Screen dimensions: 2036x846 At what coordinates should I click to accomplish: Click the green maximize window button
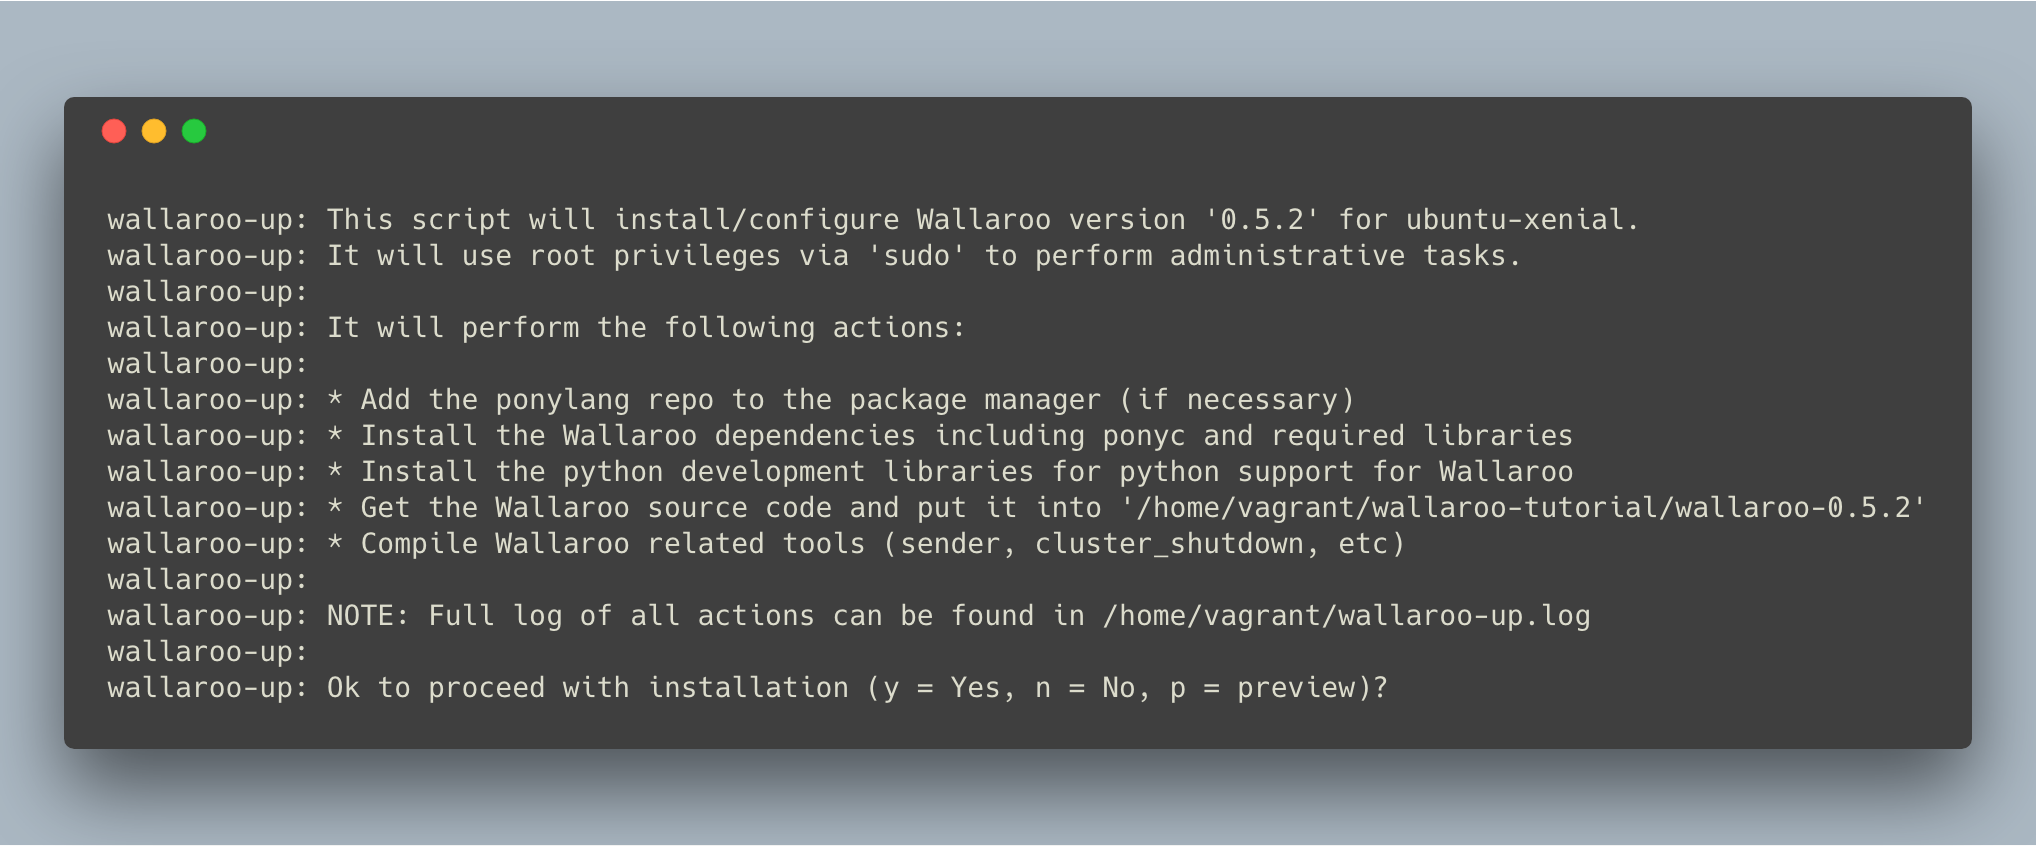click(194, 131)
